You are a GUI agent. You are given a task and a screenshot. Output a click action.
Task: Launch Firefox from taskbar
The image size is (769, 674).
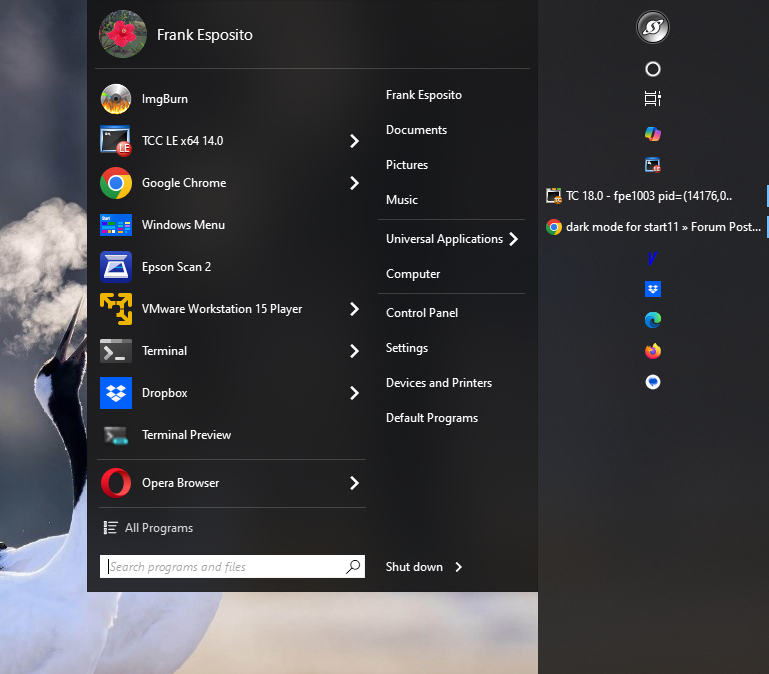(x=653, y=351)
